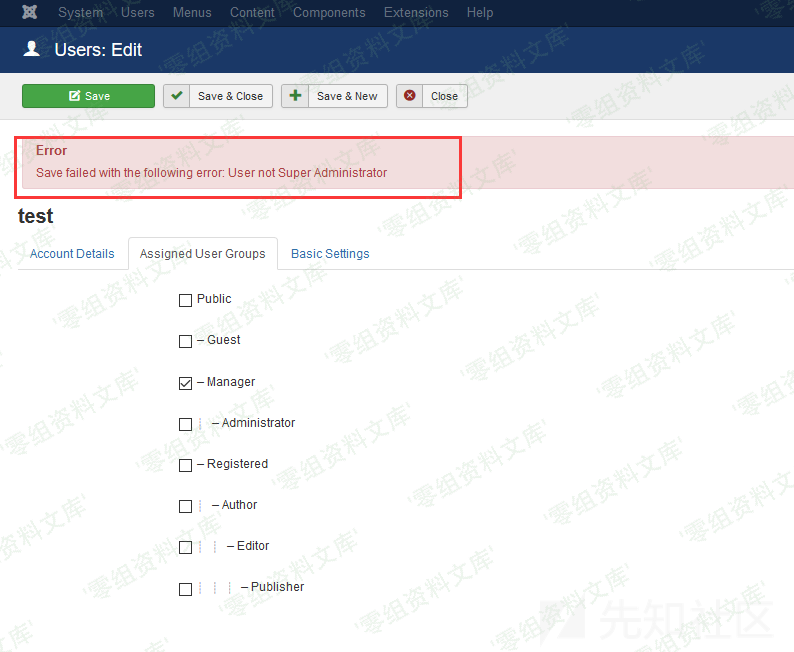
Task: Click the plus icon on Save & New
Action: point(296,96)
